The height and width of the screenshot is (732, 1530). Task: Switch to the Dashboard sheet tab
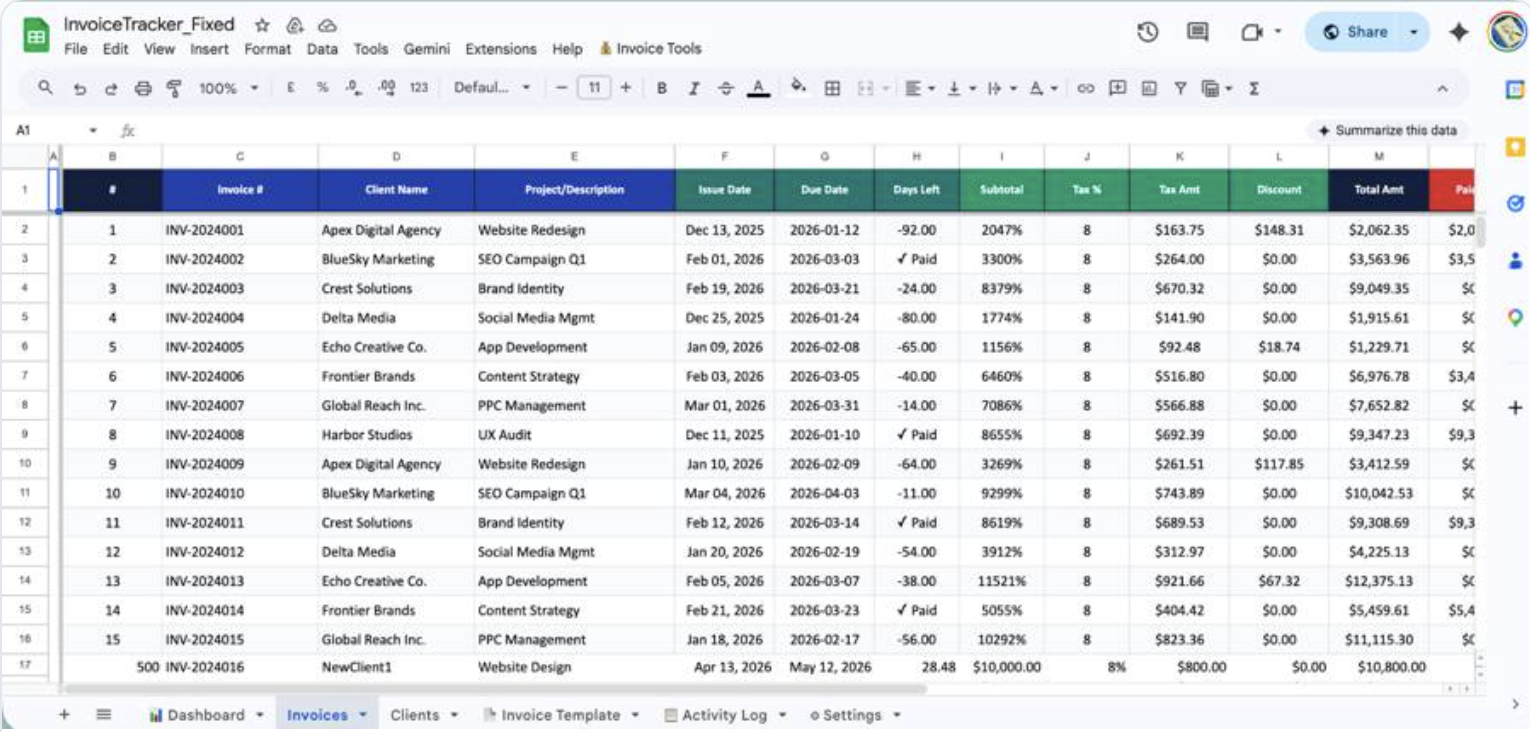pyautogui.click(x=206, y=715)
